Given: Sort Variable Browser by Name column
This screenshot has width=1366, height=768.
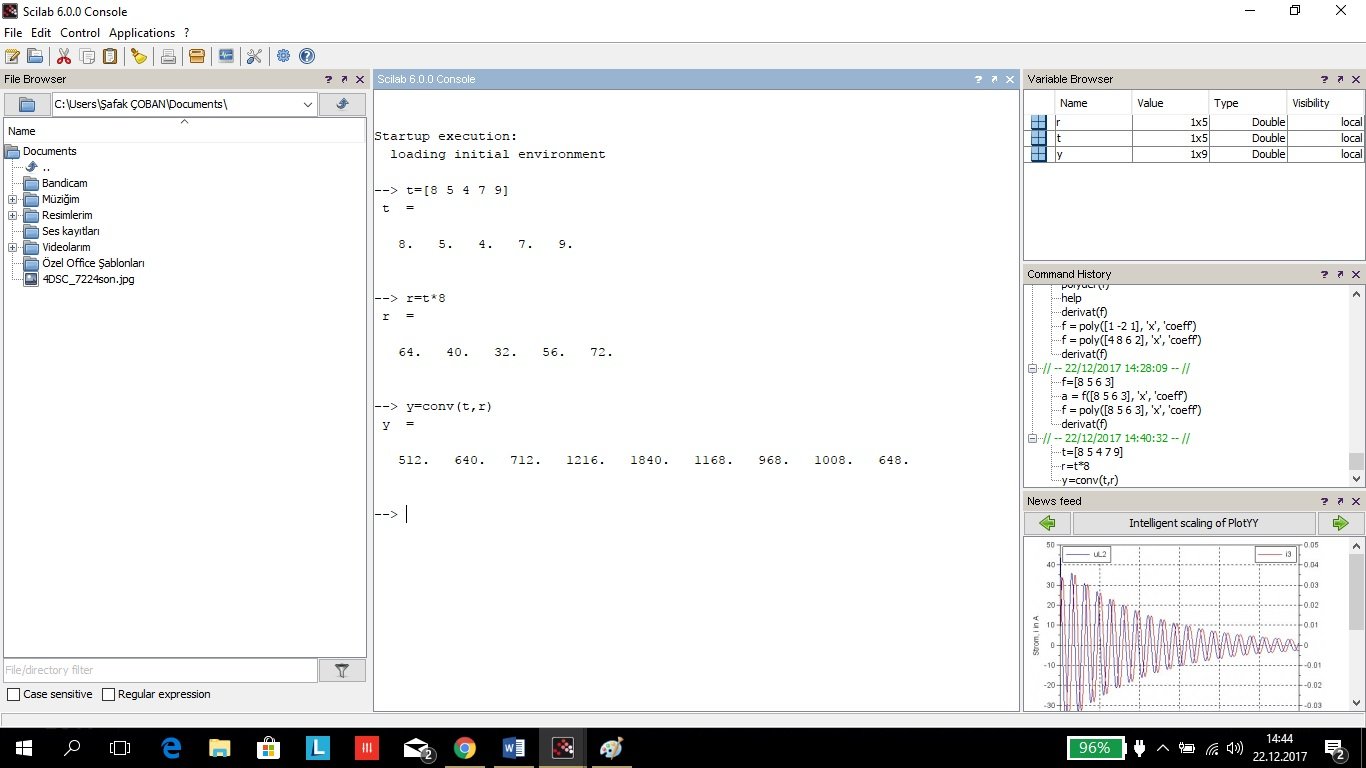Looking at the screenshot, I should click(1093, 103).
